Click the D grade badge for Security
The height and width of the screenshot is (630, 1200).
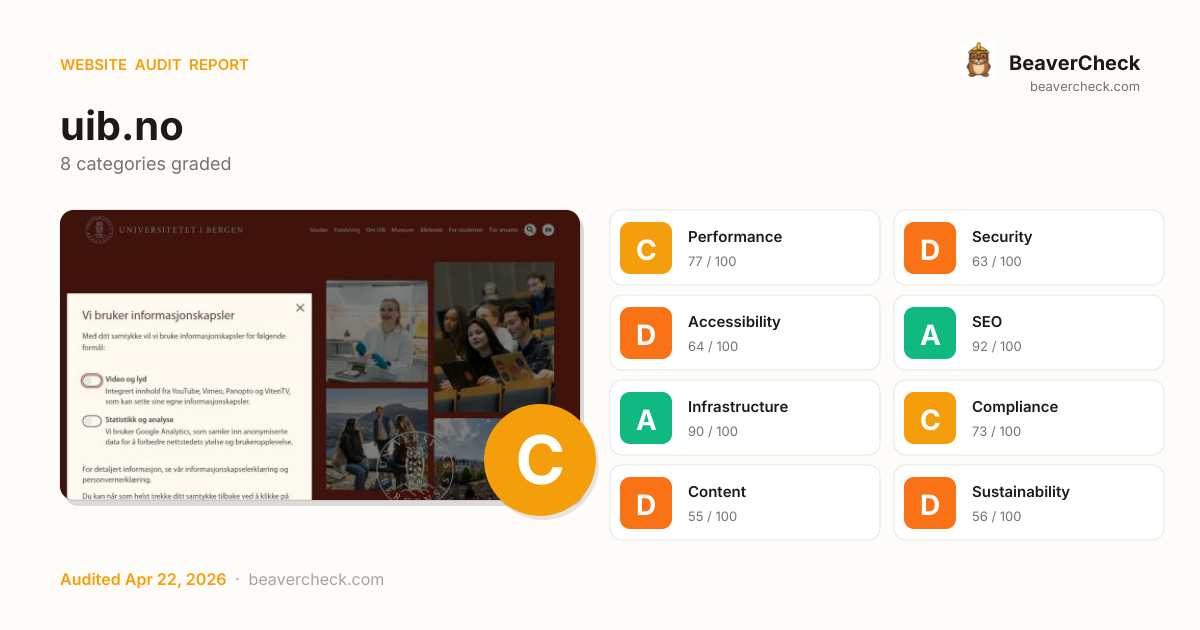(930, 248)
